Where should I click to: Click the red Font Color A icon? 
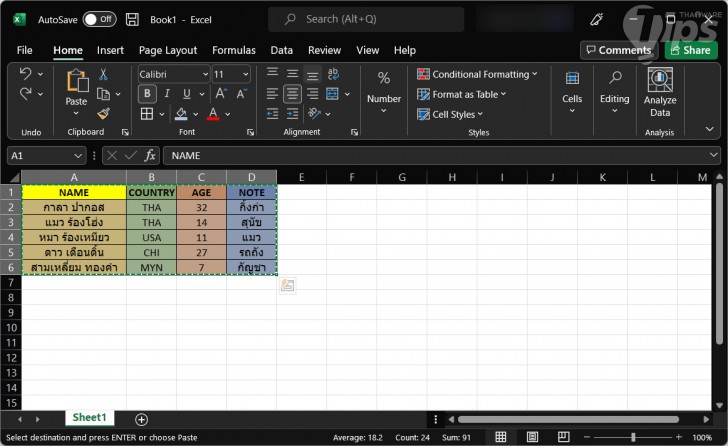[x=213, y=114]
